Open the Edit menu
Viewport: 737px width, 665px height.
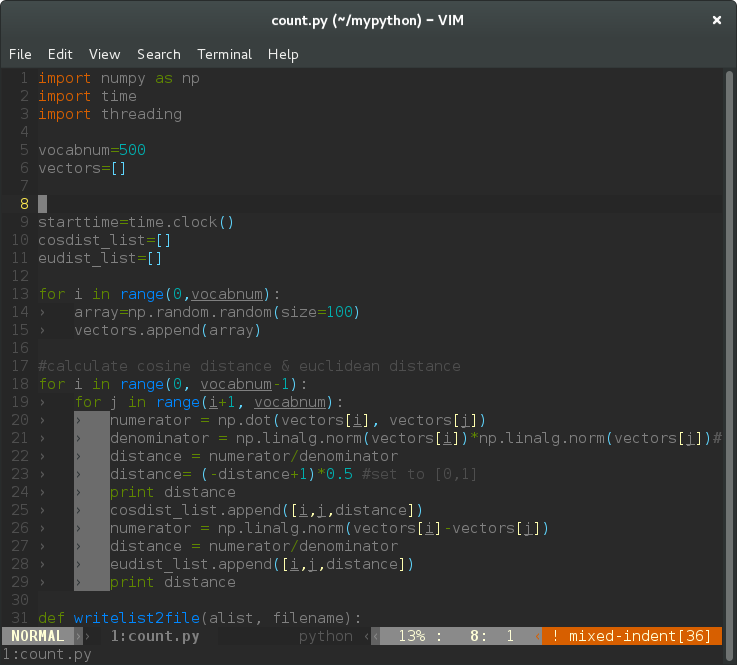coord(60,54)
